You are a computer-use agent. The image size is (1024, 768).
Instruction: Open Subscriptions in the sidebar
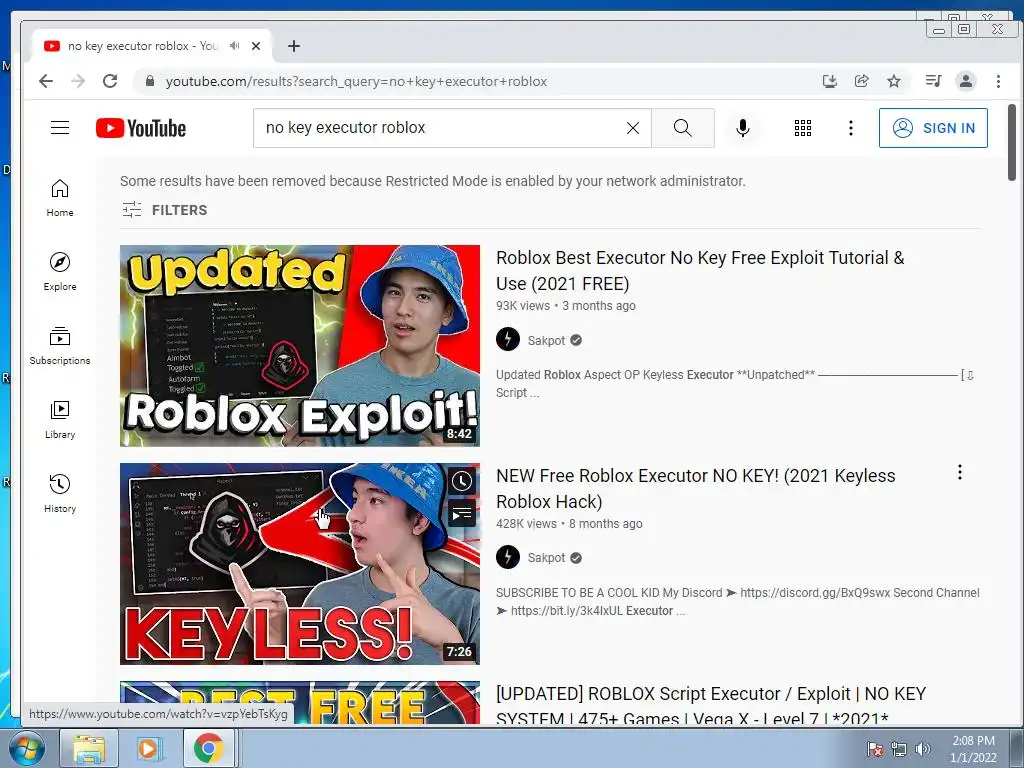coord(60,345)
